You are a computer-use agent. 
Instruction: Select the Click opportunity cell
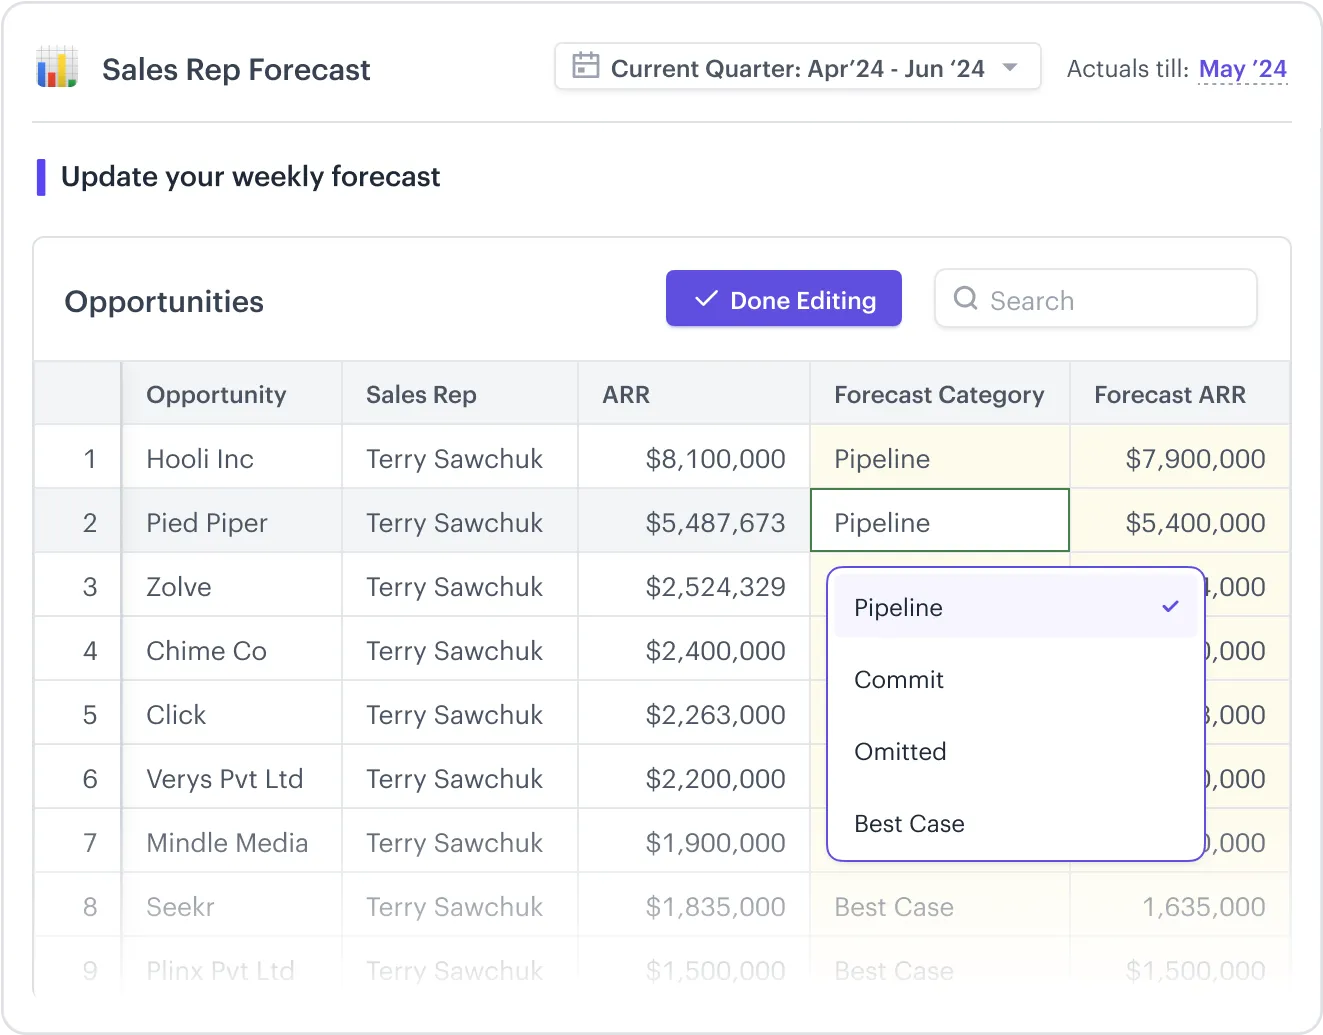coord(232,713)
